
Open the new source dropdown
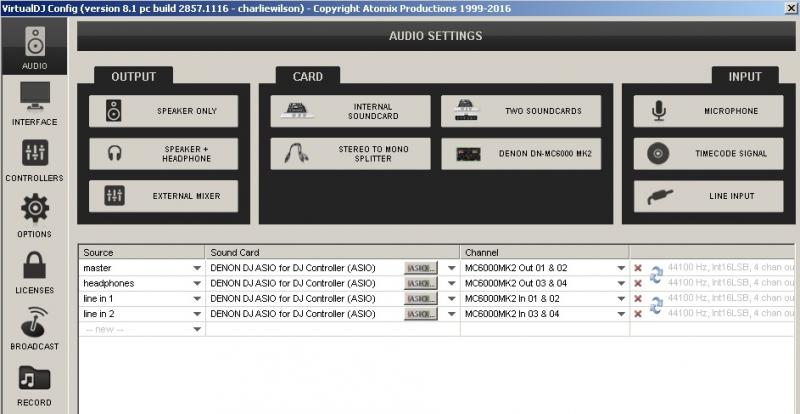[x=197, y=329]
